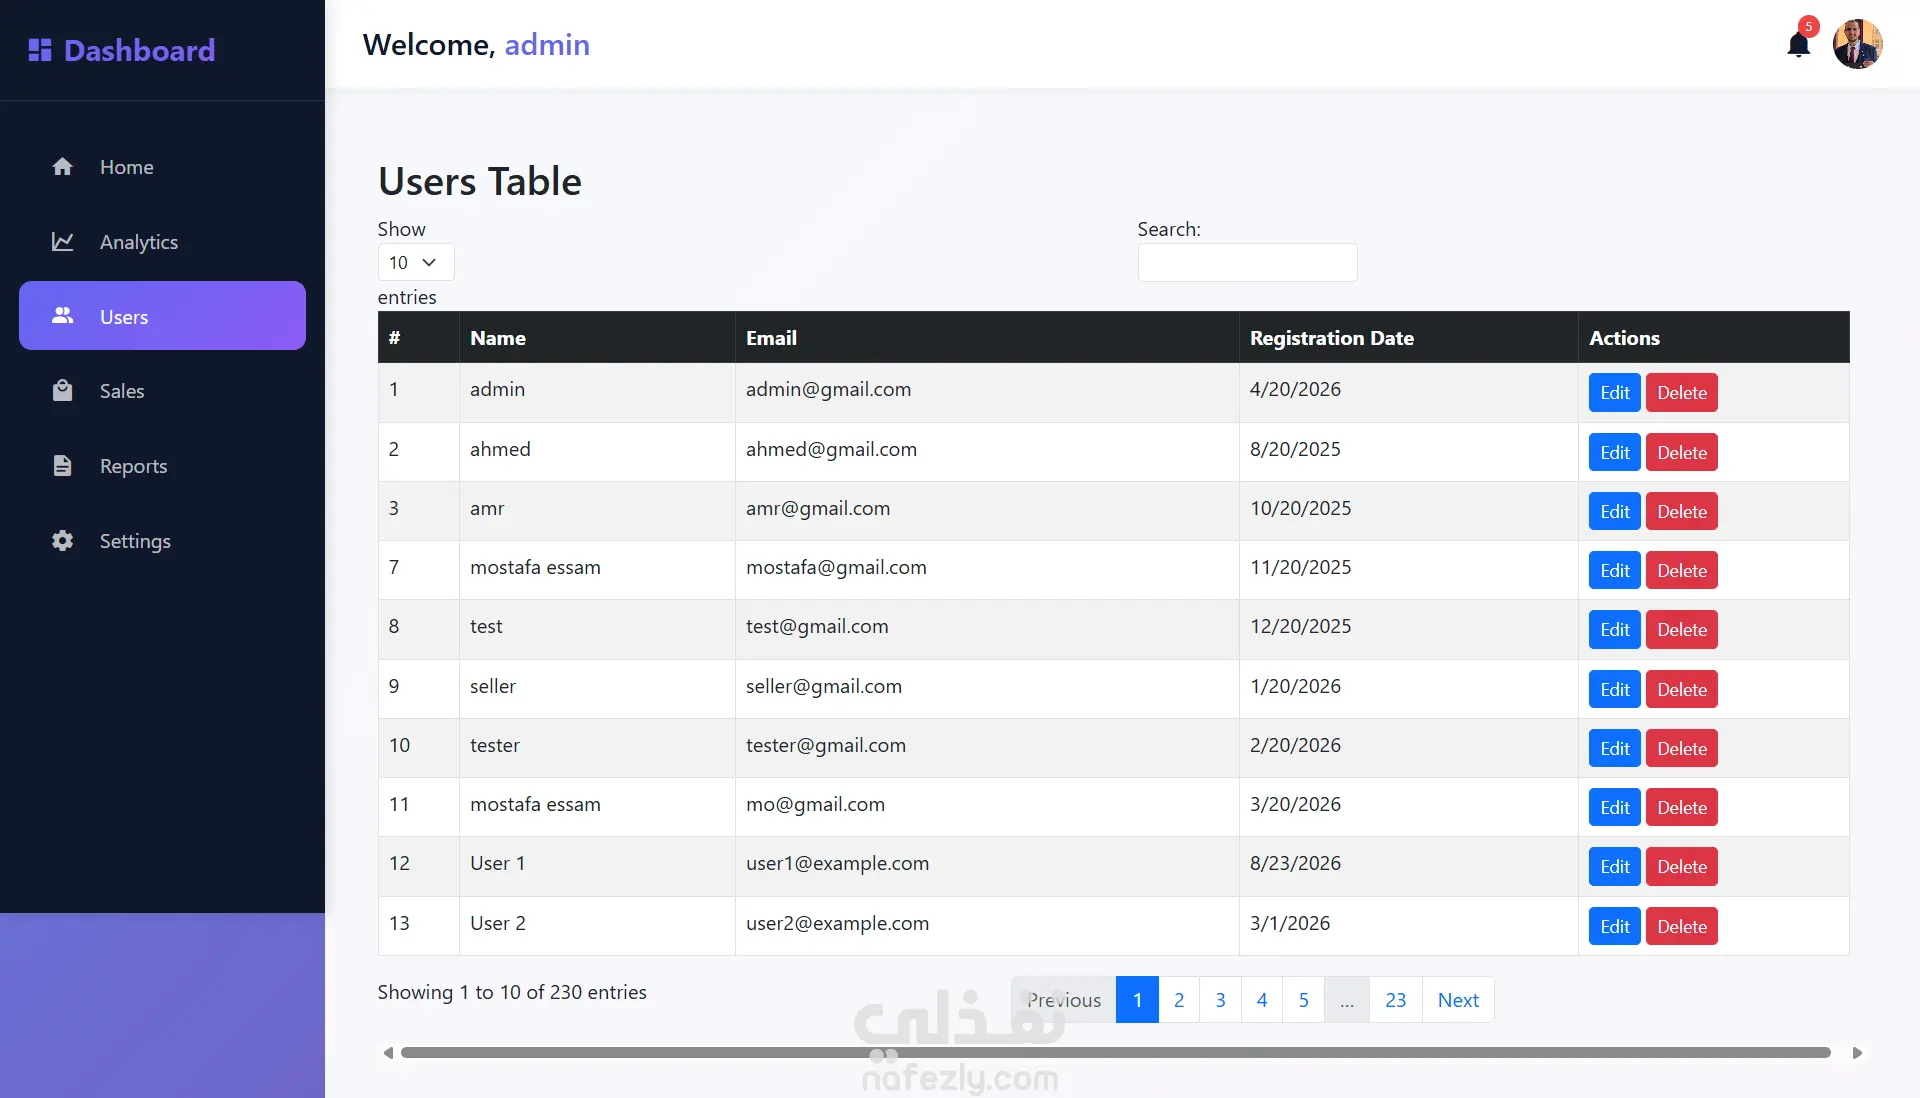
Task: Click the scrollbar right arrow
Action: click(x=1857, y=1053)
